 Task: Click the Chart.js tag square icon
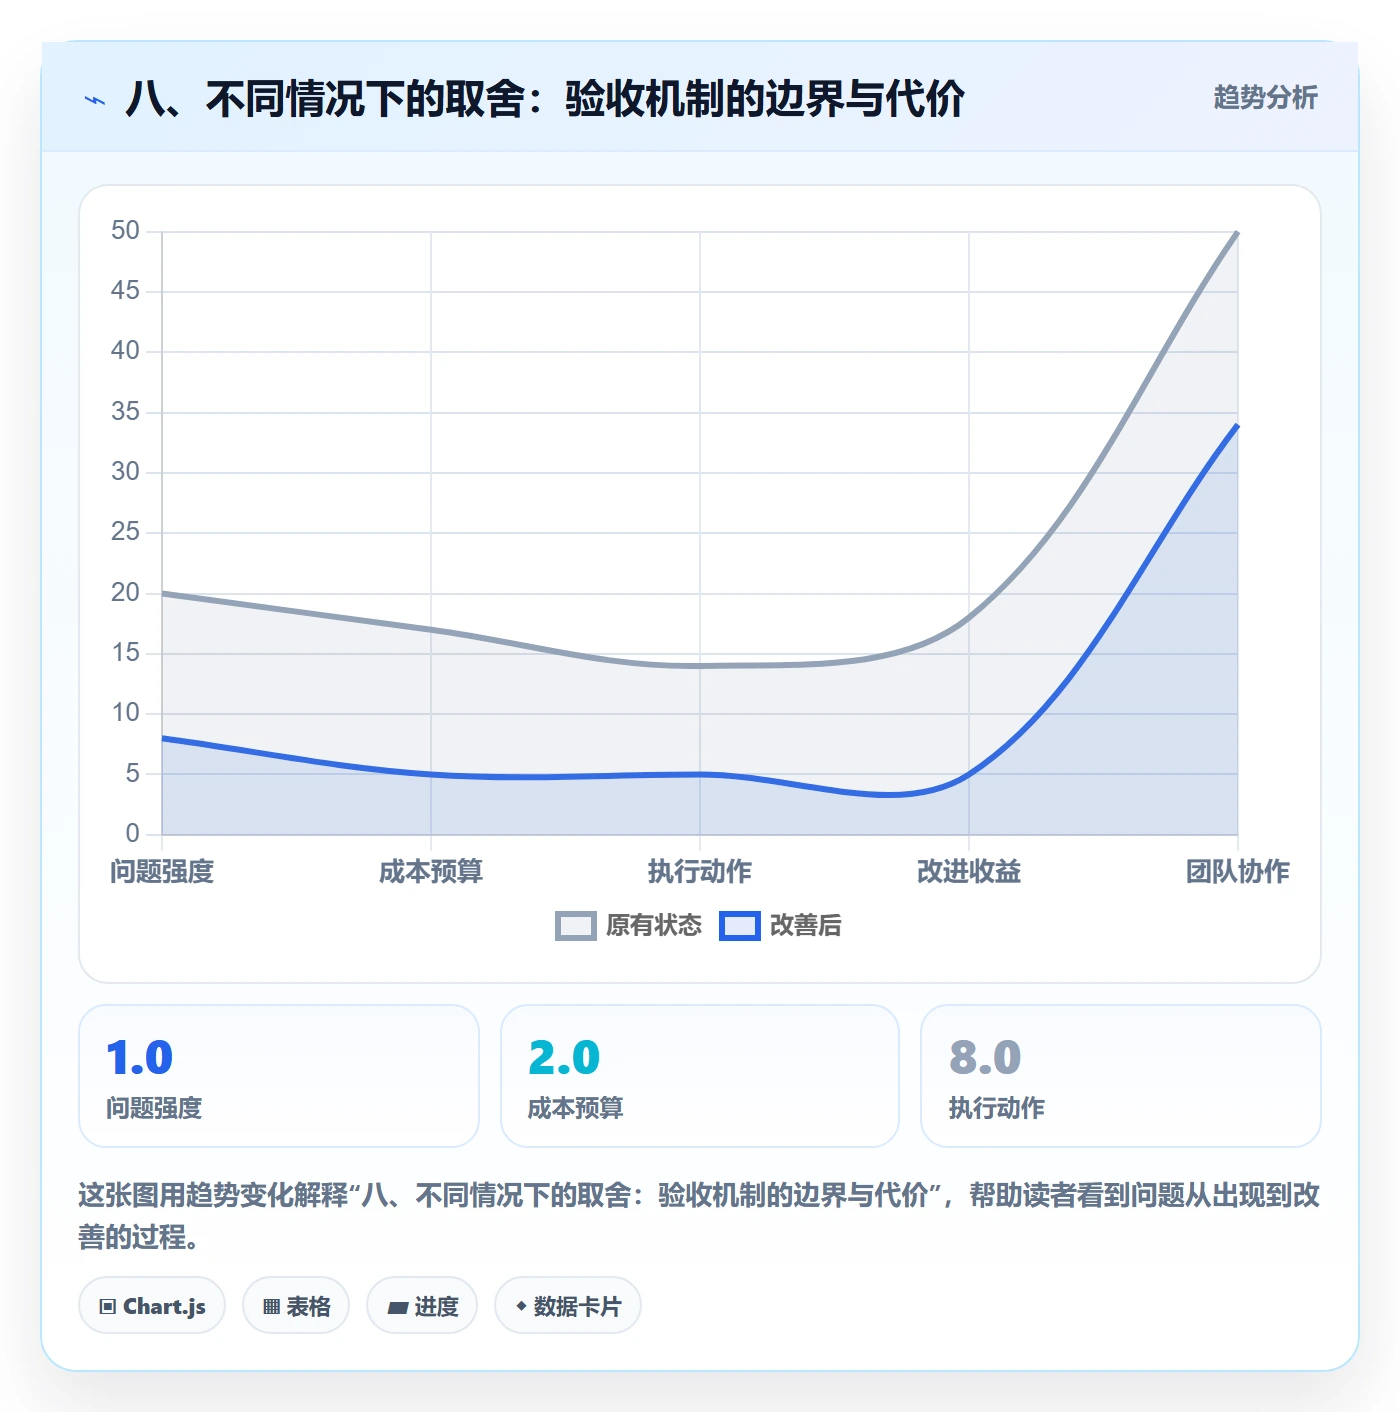(x=108, y=1307)
